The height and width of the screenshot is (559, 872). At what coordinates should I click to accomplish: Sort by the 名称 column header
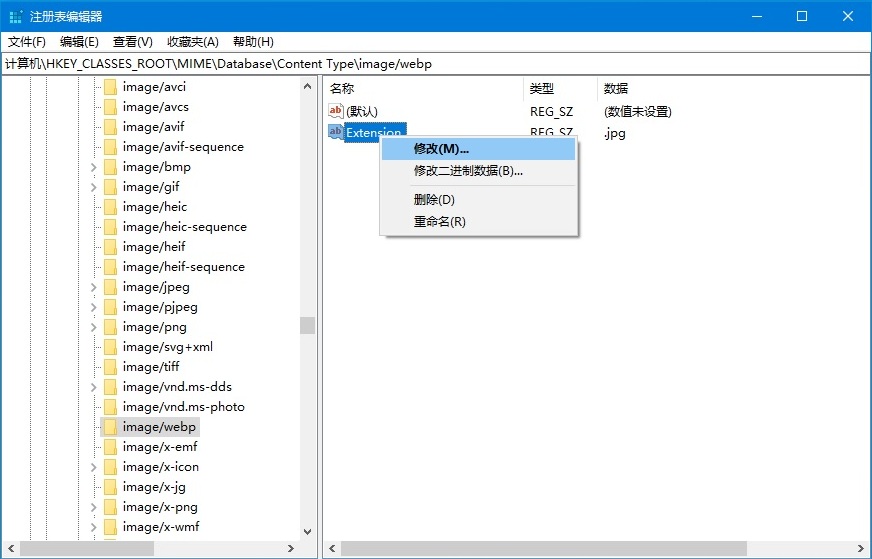[424, 88]
